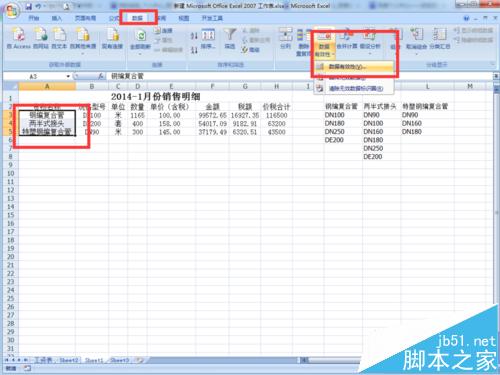This screenshot has height=375, width=500.
Task: Click the Name Box showing A3
Action: click(33, 77)
